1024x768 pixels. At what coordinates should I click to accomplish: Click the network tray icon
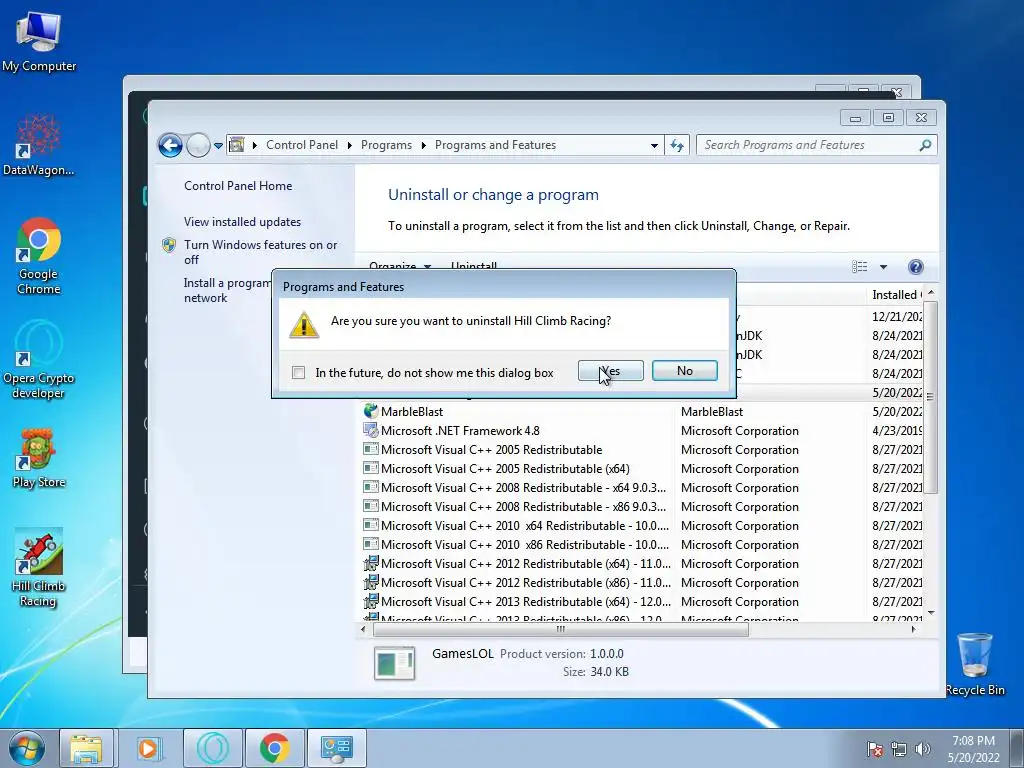[x=899, y=749]
